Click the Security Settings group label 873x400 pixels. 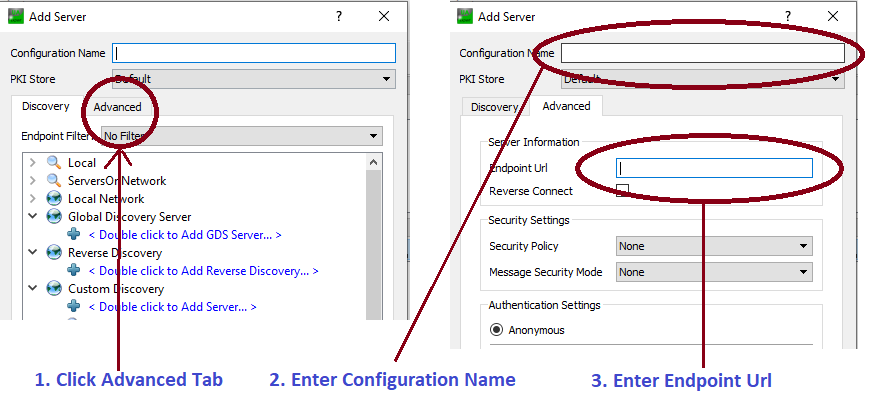[529, 219]
